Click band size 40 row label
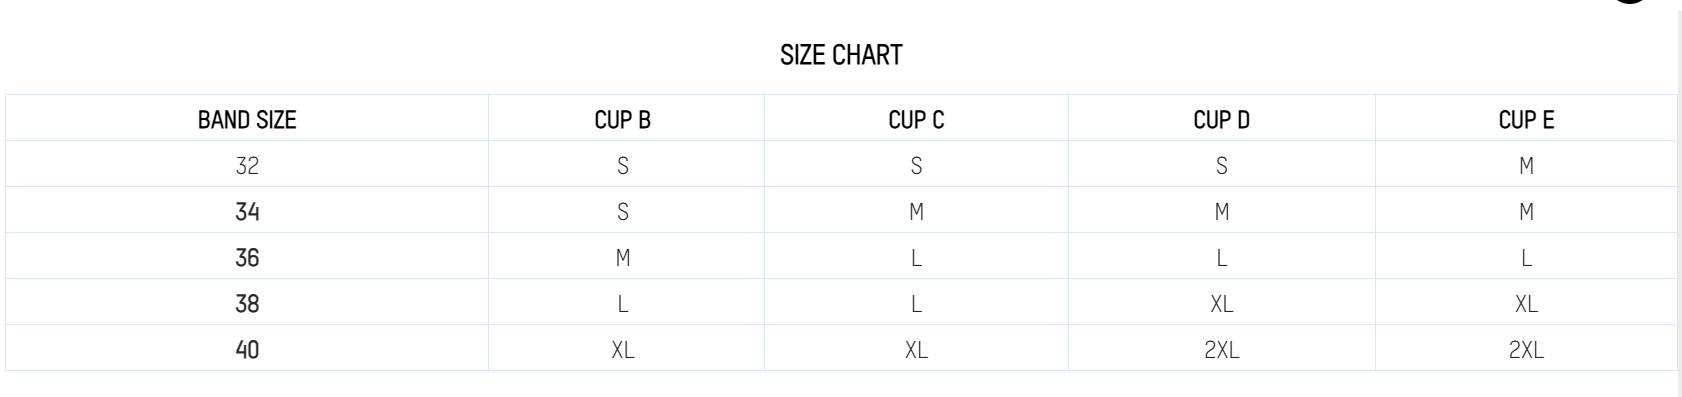 pyautogui.click(x=247, y=349)
